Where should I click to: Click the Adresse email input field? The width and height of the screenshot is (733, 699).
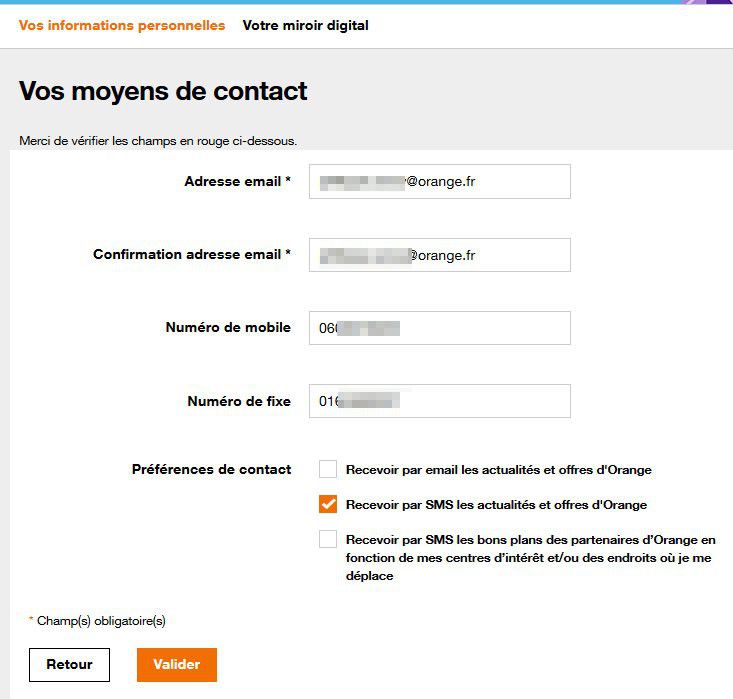click(x=439, y=182)
